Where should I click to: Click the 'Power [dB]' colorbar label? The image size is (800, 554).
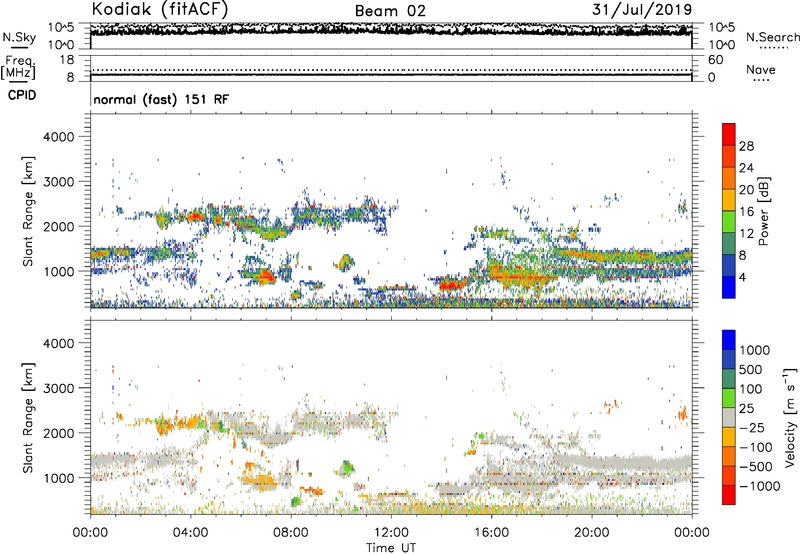(x=763, y=211)
